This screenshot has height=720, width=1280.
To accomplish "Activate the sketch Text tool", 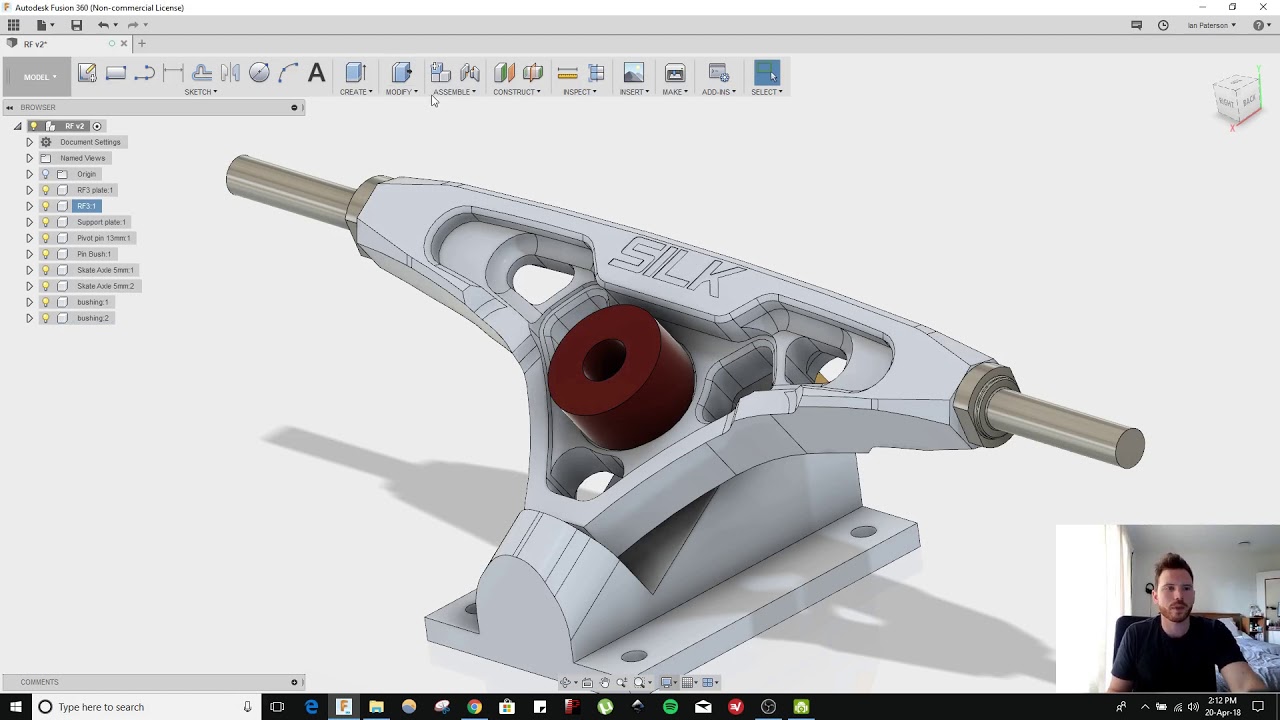I will point(316,73).
